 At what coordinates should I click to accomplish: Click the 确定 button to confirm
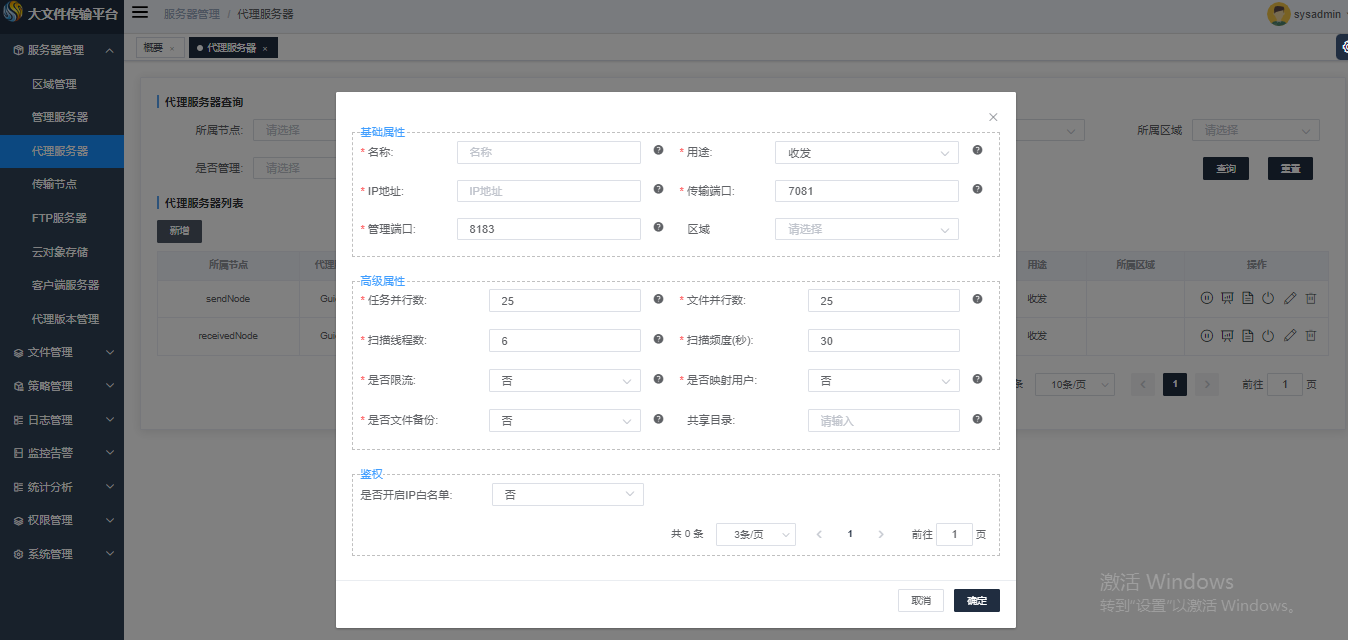point(976,600)
